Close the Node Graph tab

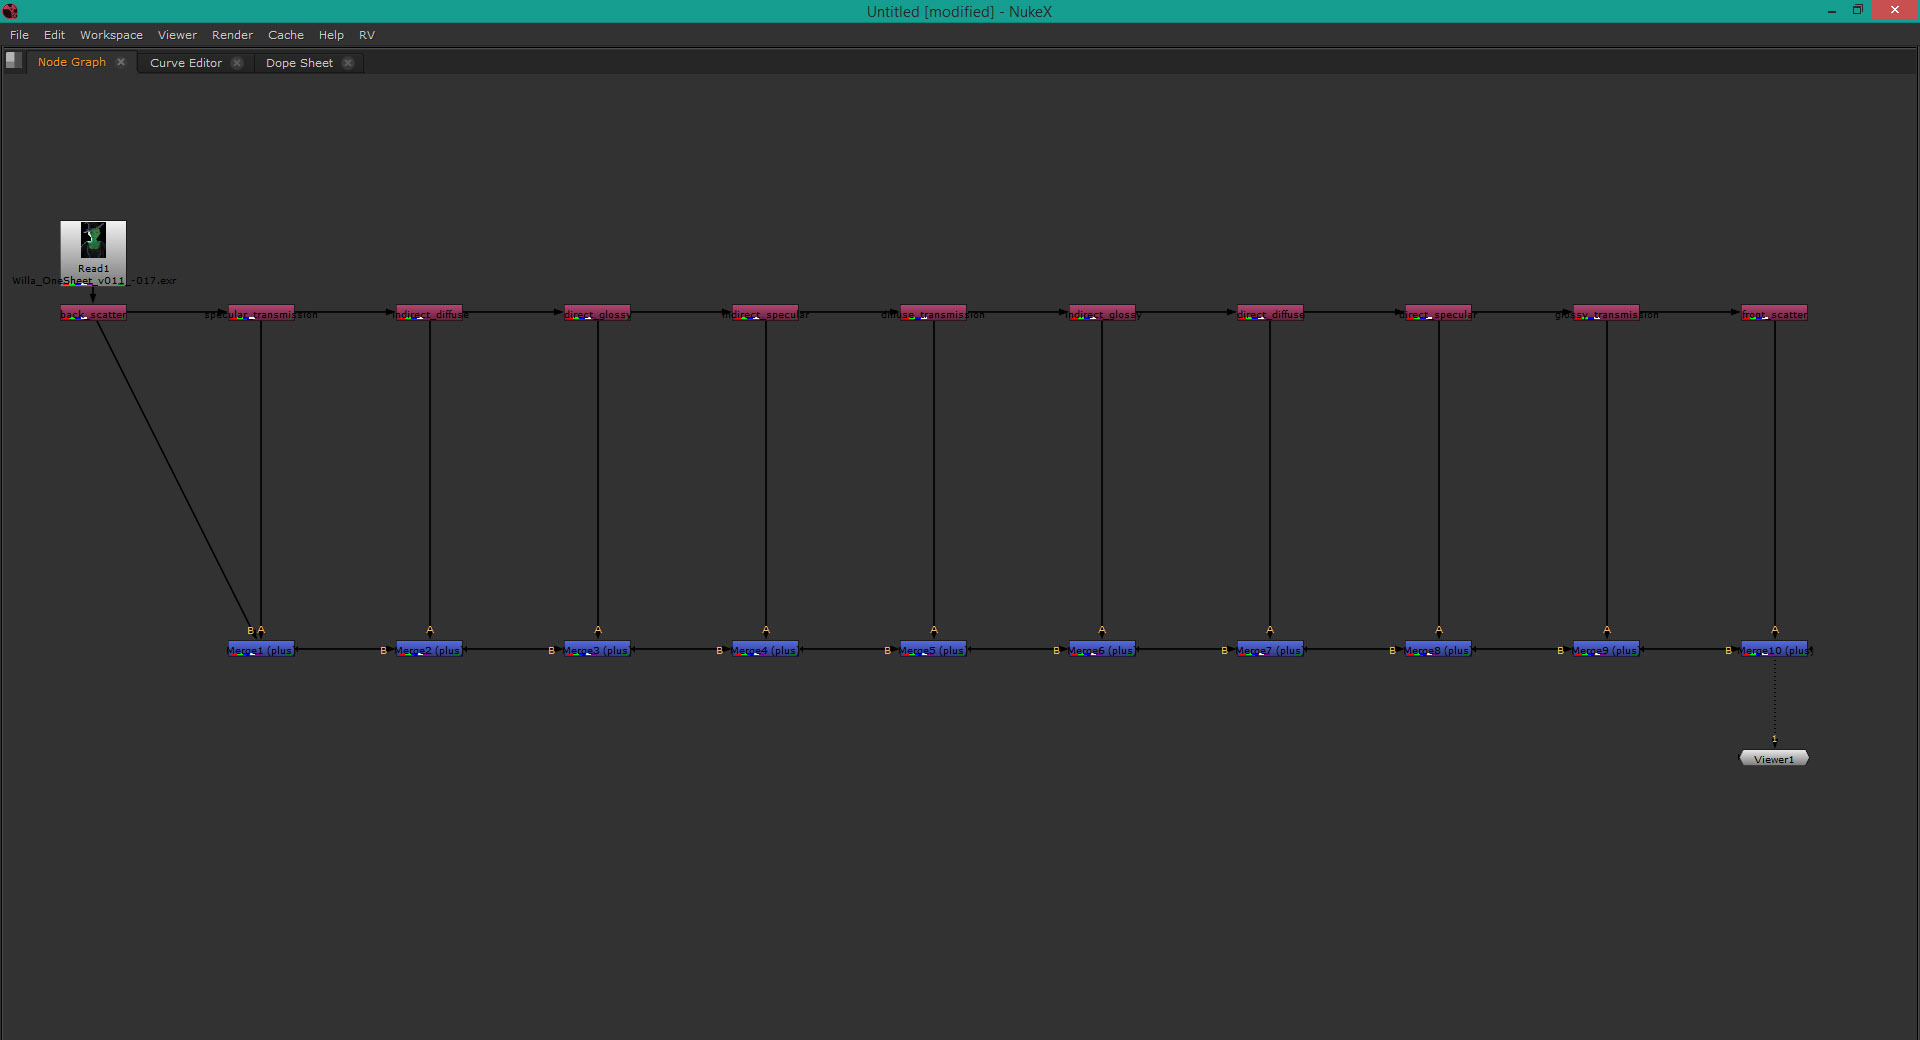point(121,62)
